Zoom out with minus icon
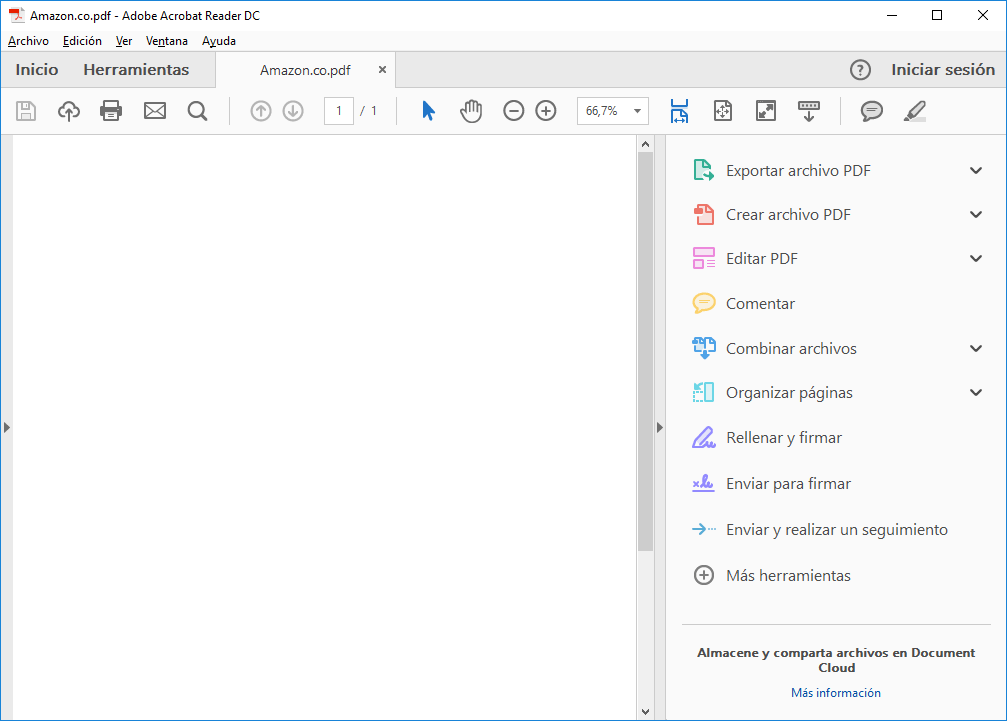The height and width of the screenshot is (721, 1007). click(x=513, y=111)
